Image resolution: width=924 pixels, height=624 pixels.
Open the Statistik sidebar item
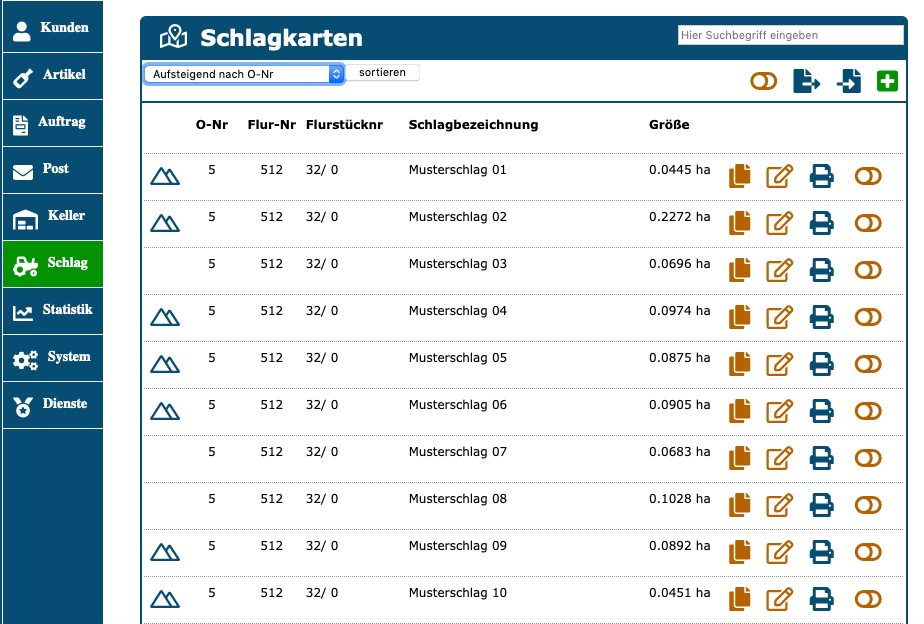[52, 310]
